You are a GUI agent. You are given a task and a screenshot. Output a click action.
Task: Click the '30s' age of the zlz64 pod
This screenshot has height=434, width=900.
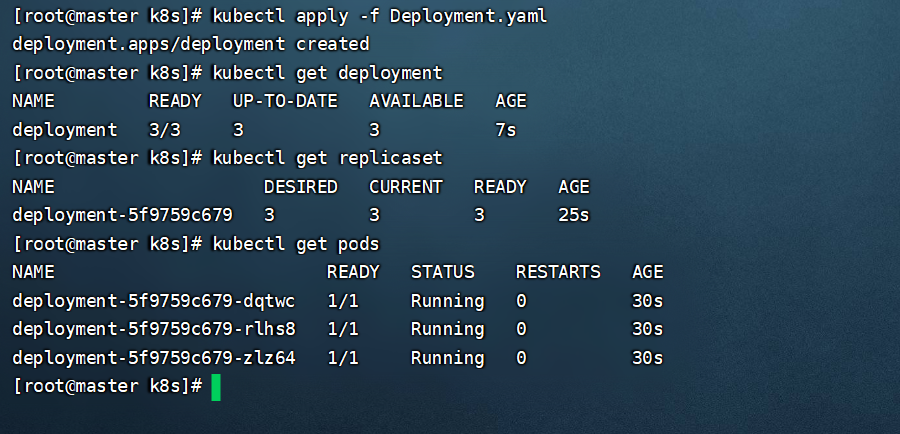[647, 358]
